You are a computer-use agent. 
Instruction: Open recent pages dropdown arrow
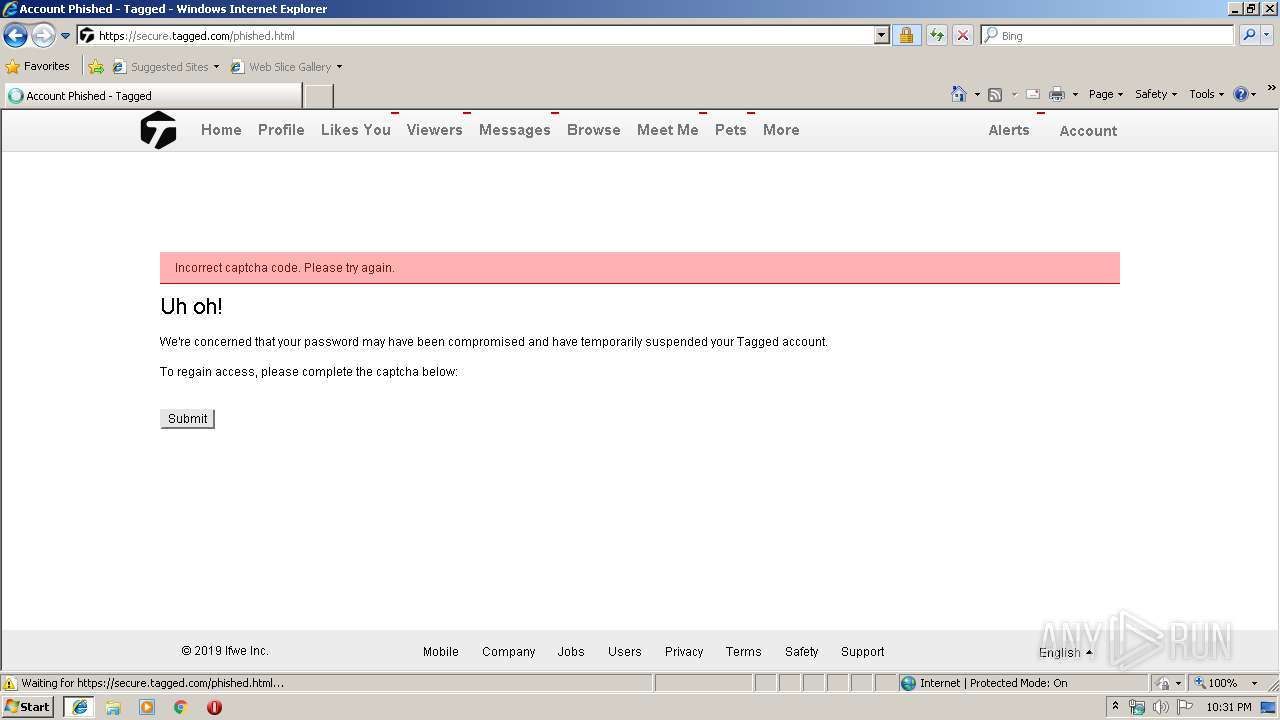pos(66,36)
